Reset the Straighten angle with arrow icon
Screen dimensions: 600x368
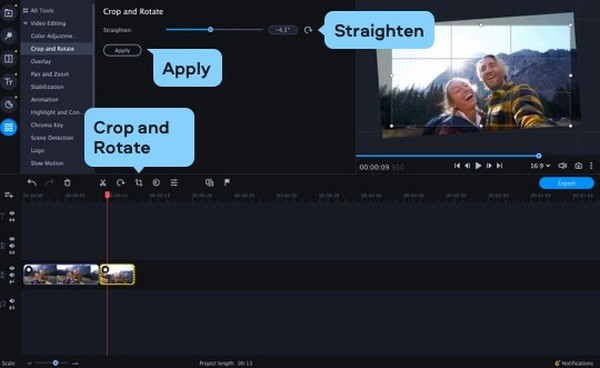pyautogui.click(x=308, y=30)
